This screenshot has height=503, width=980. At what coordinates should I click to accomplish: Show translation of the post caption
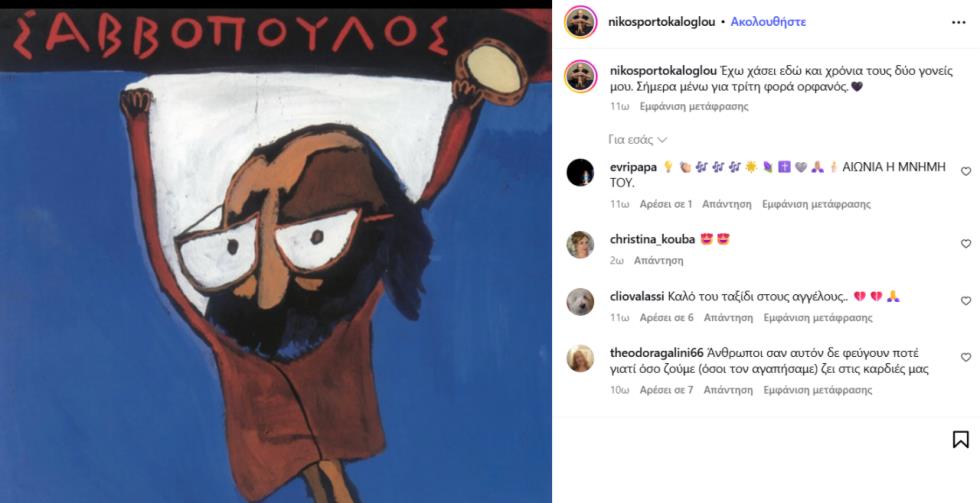click(x=694, y=106)
